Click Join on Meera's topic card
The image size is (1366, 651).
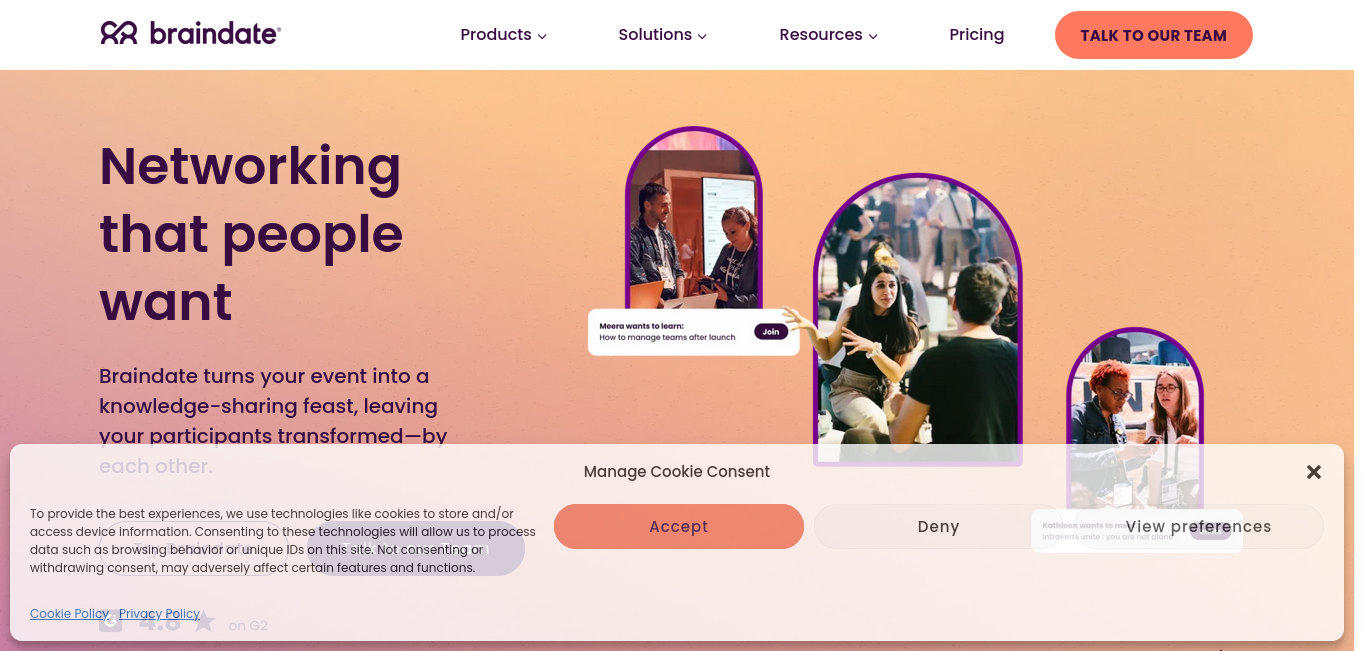pos(771,332)
